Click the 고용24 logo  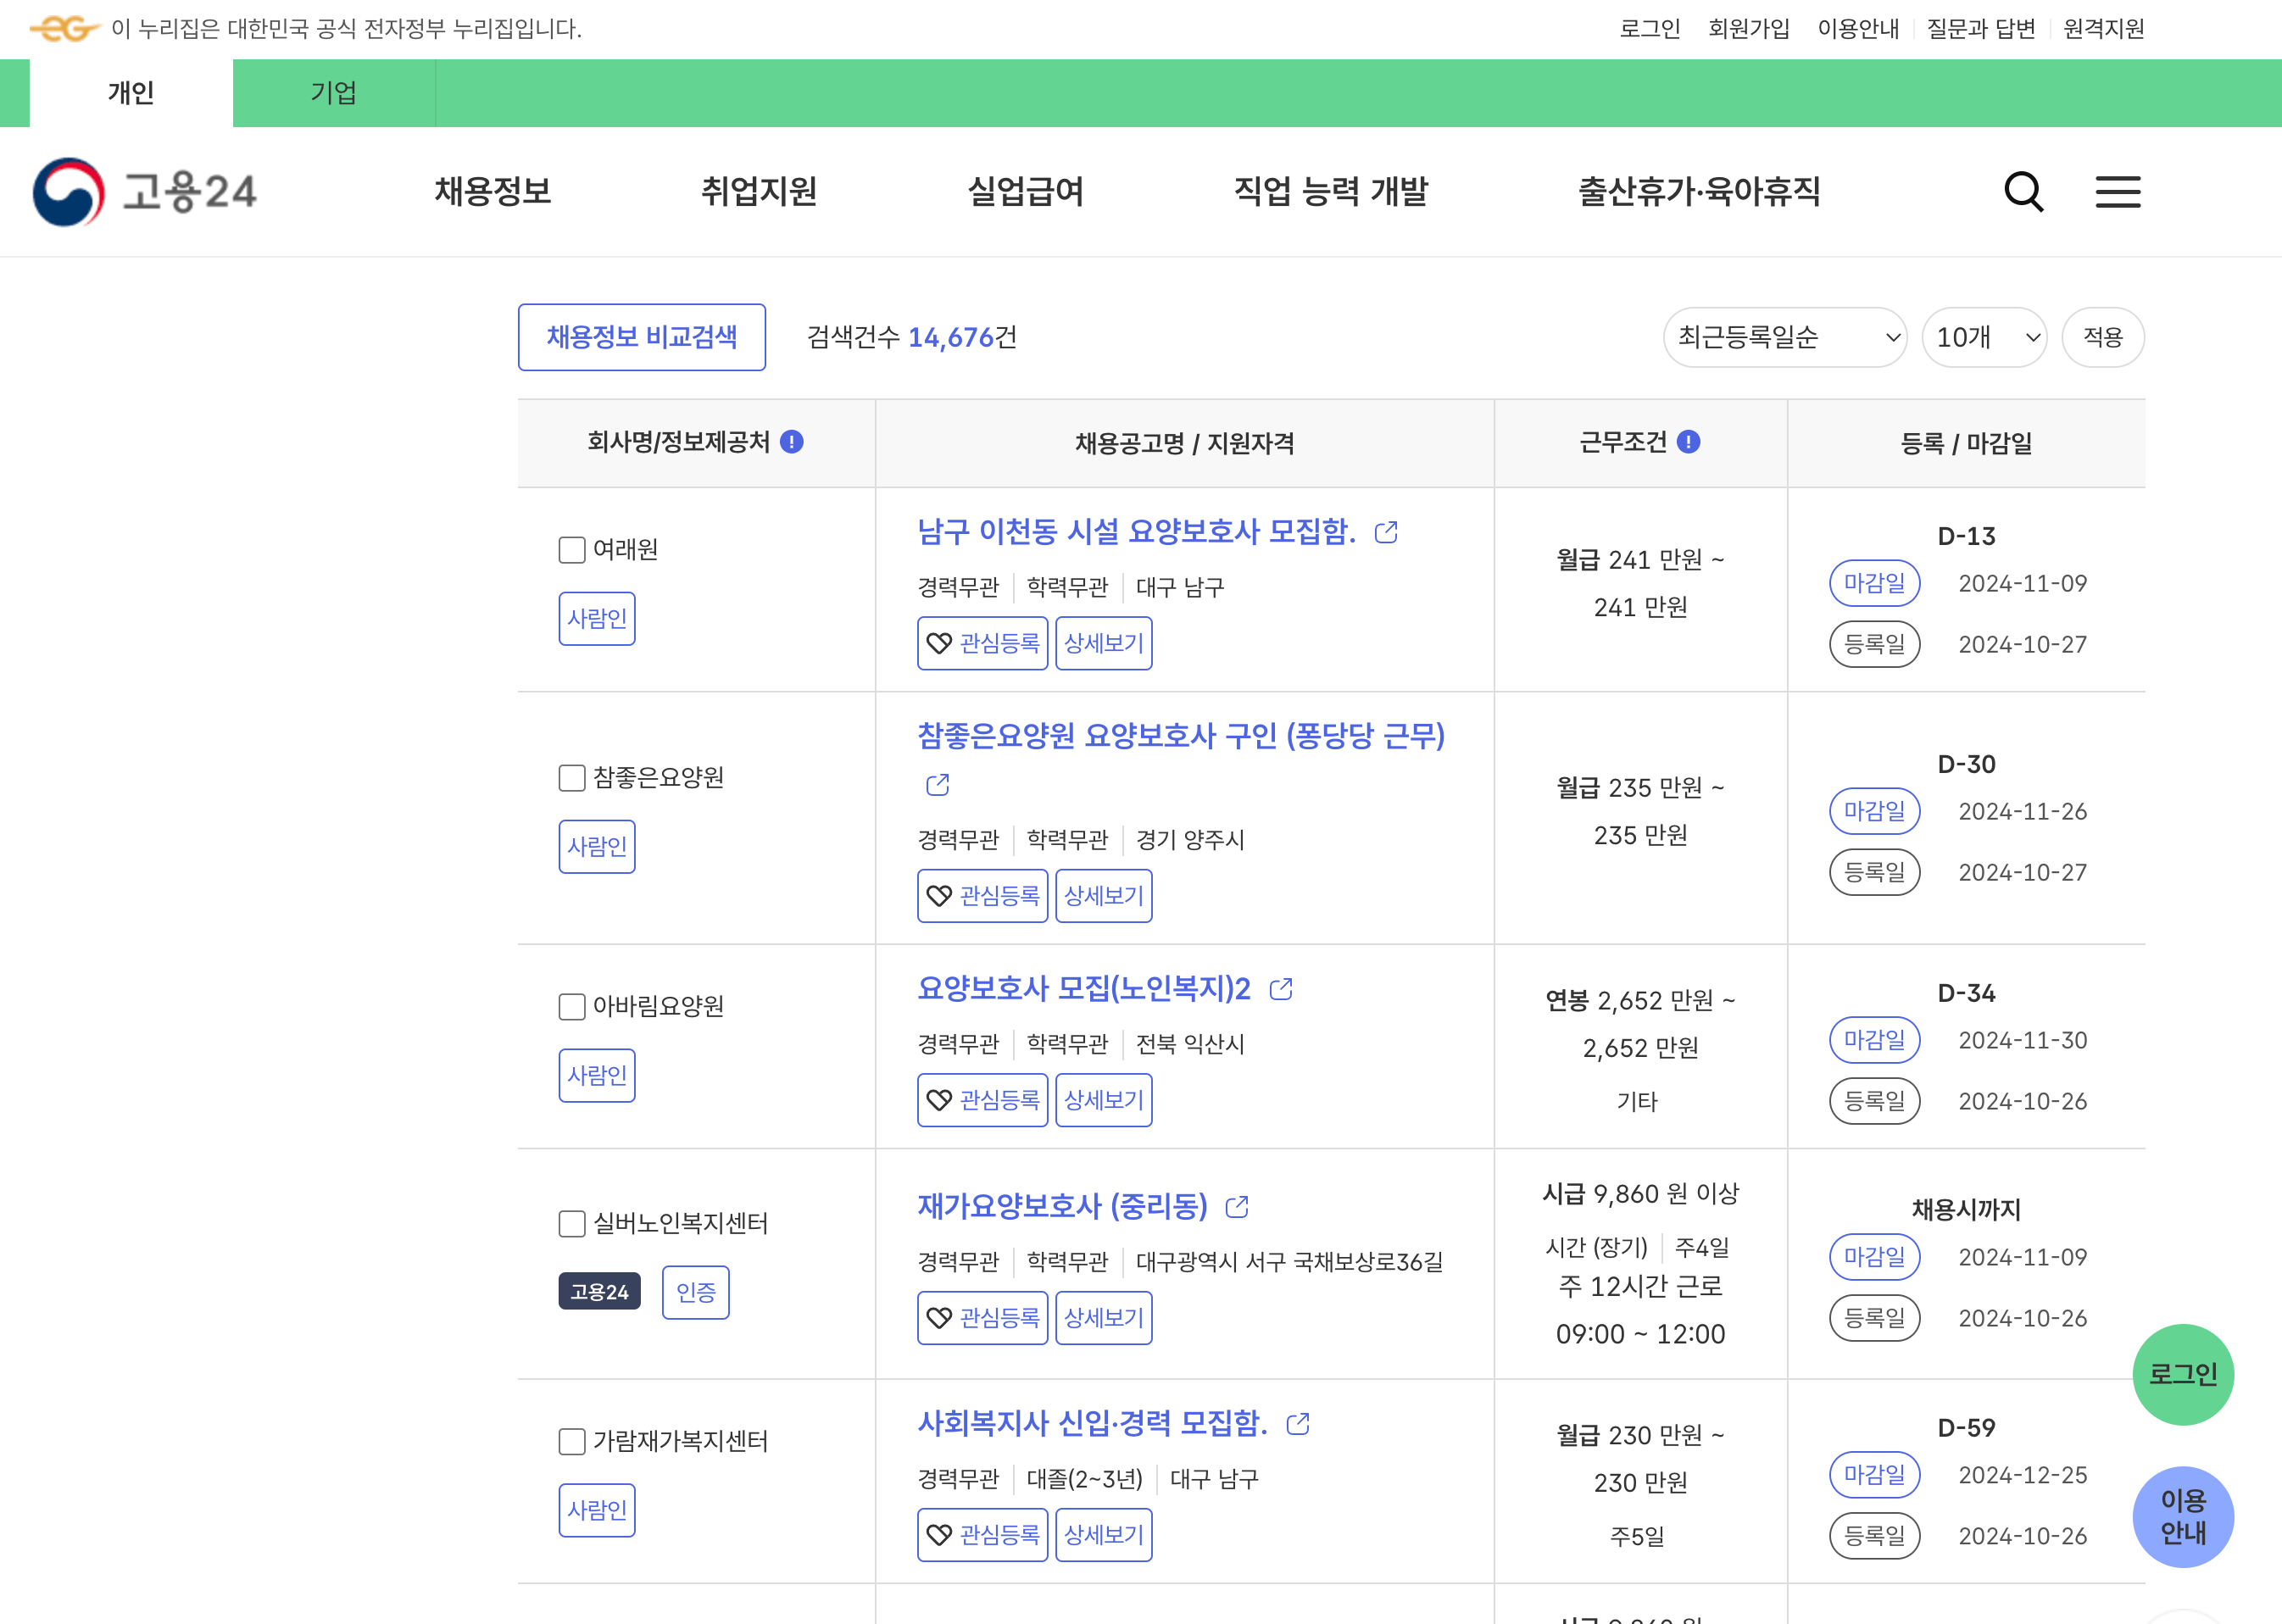[x=146, y=191]
